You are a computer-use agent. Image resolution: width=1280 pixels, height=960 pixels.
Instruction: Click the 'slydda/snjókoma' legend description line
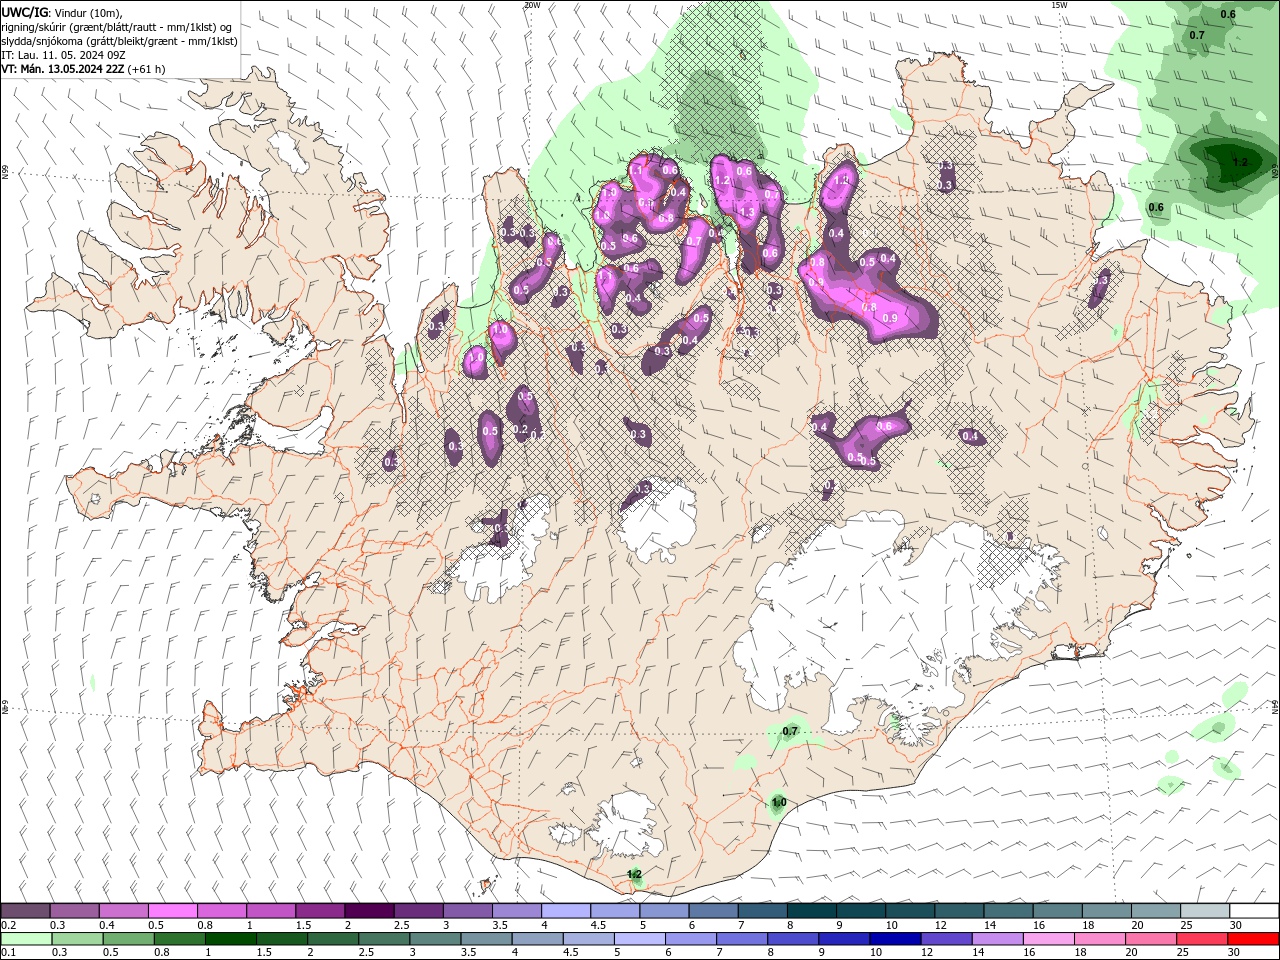pyautogui.click(x=119, y=41)
